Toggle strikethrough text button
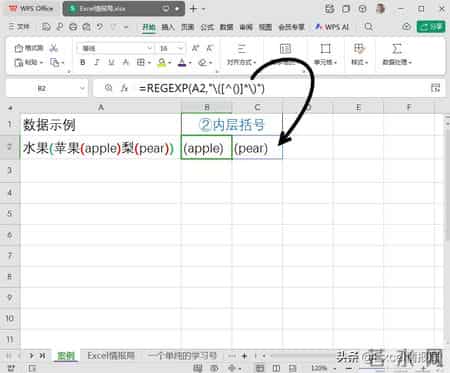 [x=126, y=62]
